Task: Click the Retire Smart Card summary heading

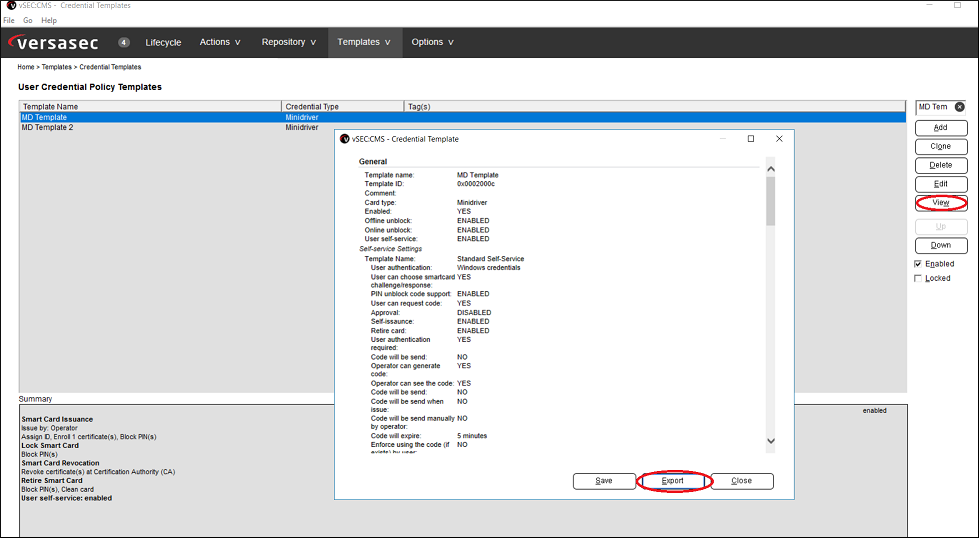Action: 52,481
